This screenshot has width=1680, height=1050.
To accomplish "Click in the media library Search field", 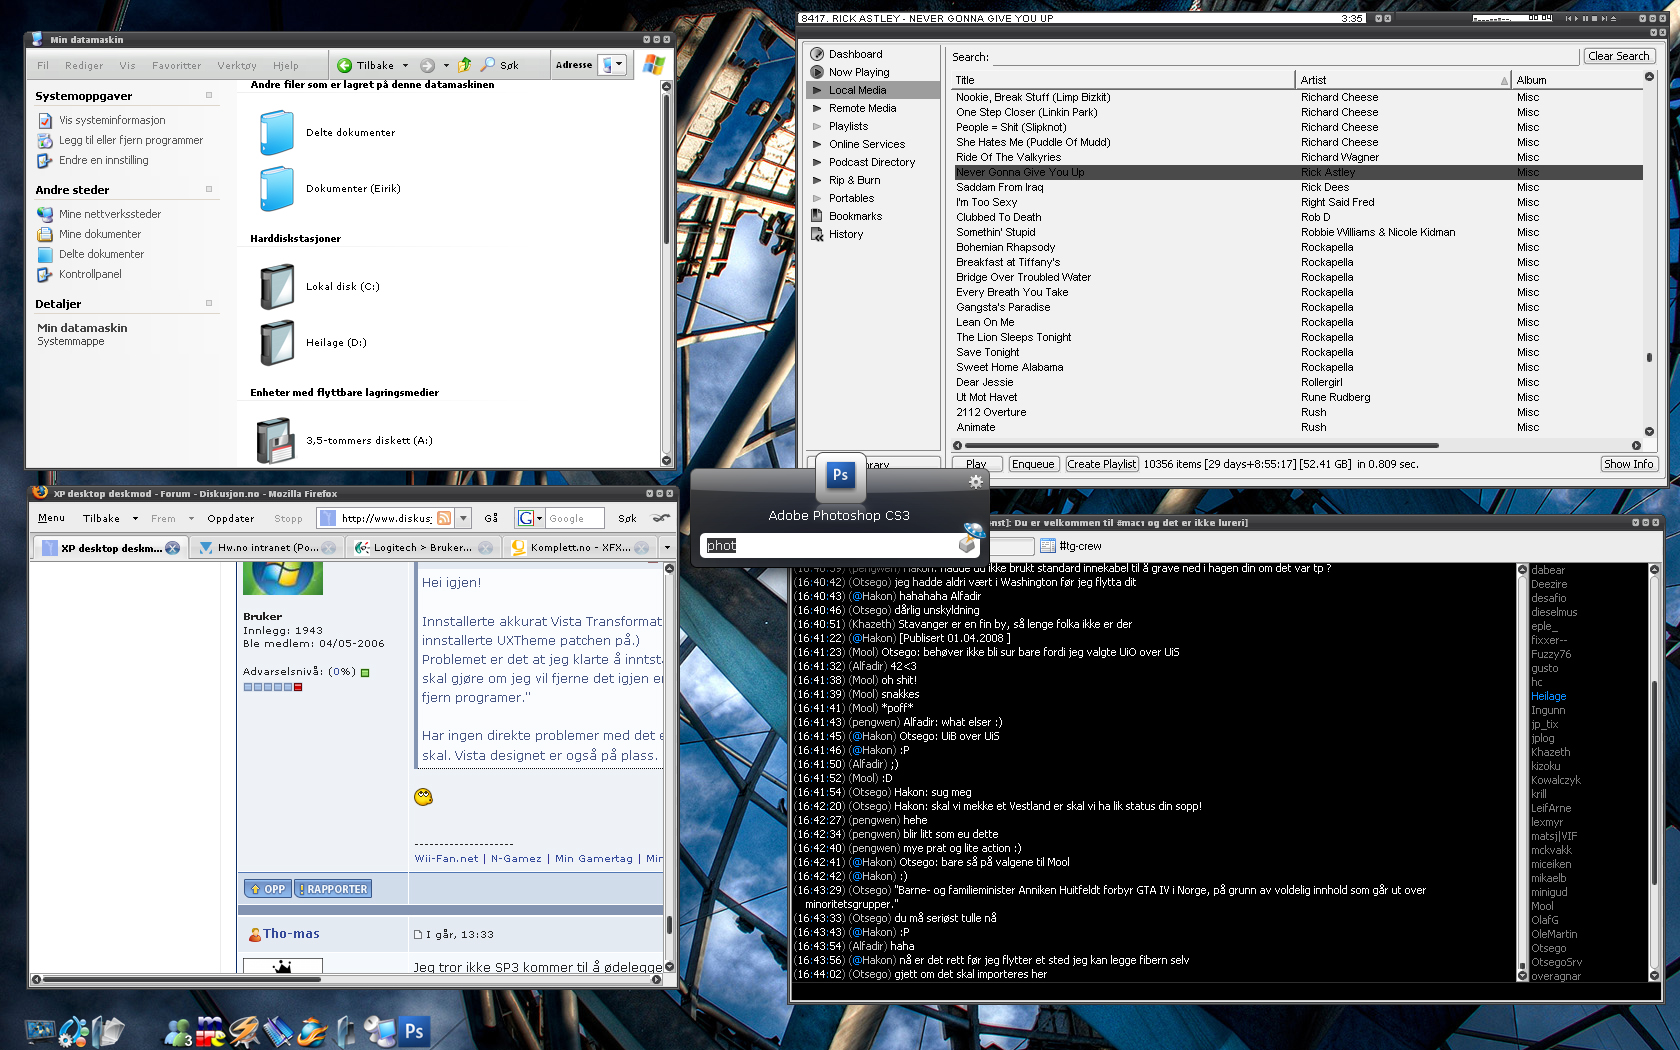I will 1284,57.
